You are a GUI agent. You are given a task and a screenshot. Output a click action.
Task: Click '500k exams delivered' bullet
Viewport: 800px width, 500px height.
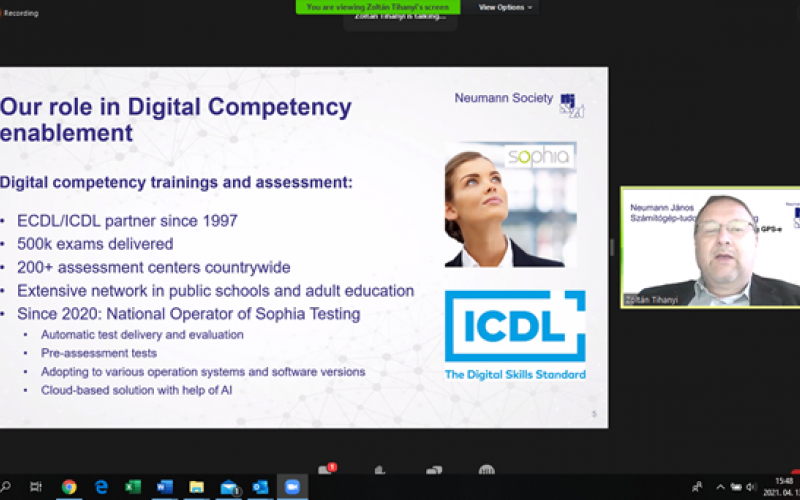click(x=95, y=244)
